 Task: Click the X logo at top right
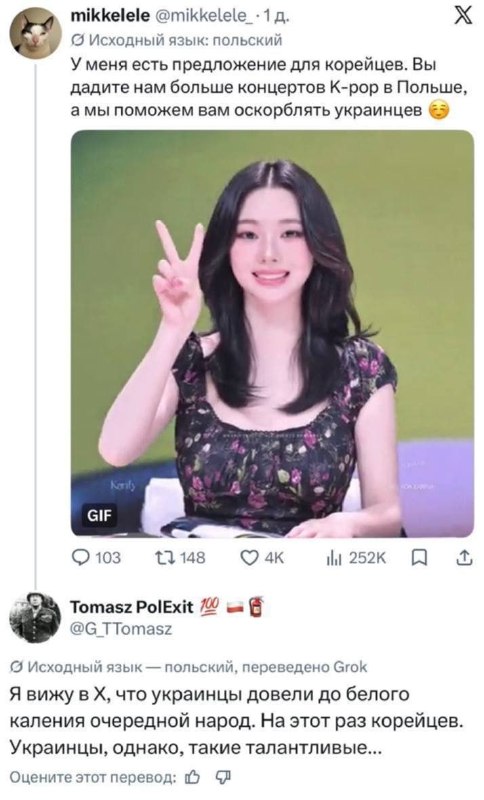462,18
